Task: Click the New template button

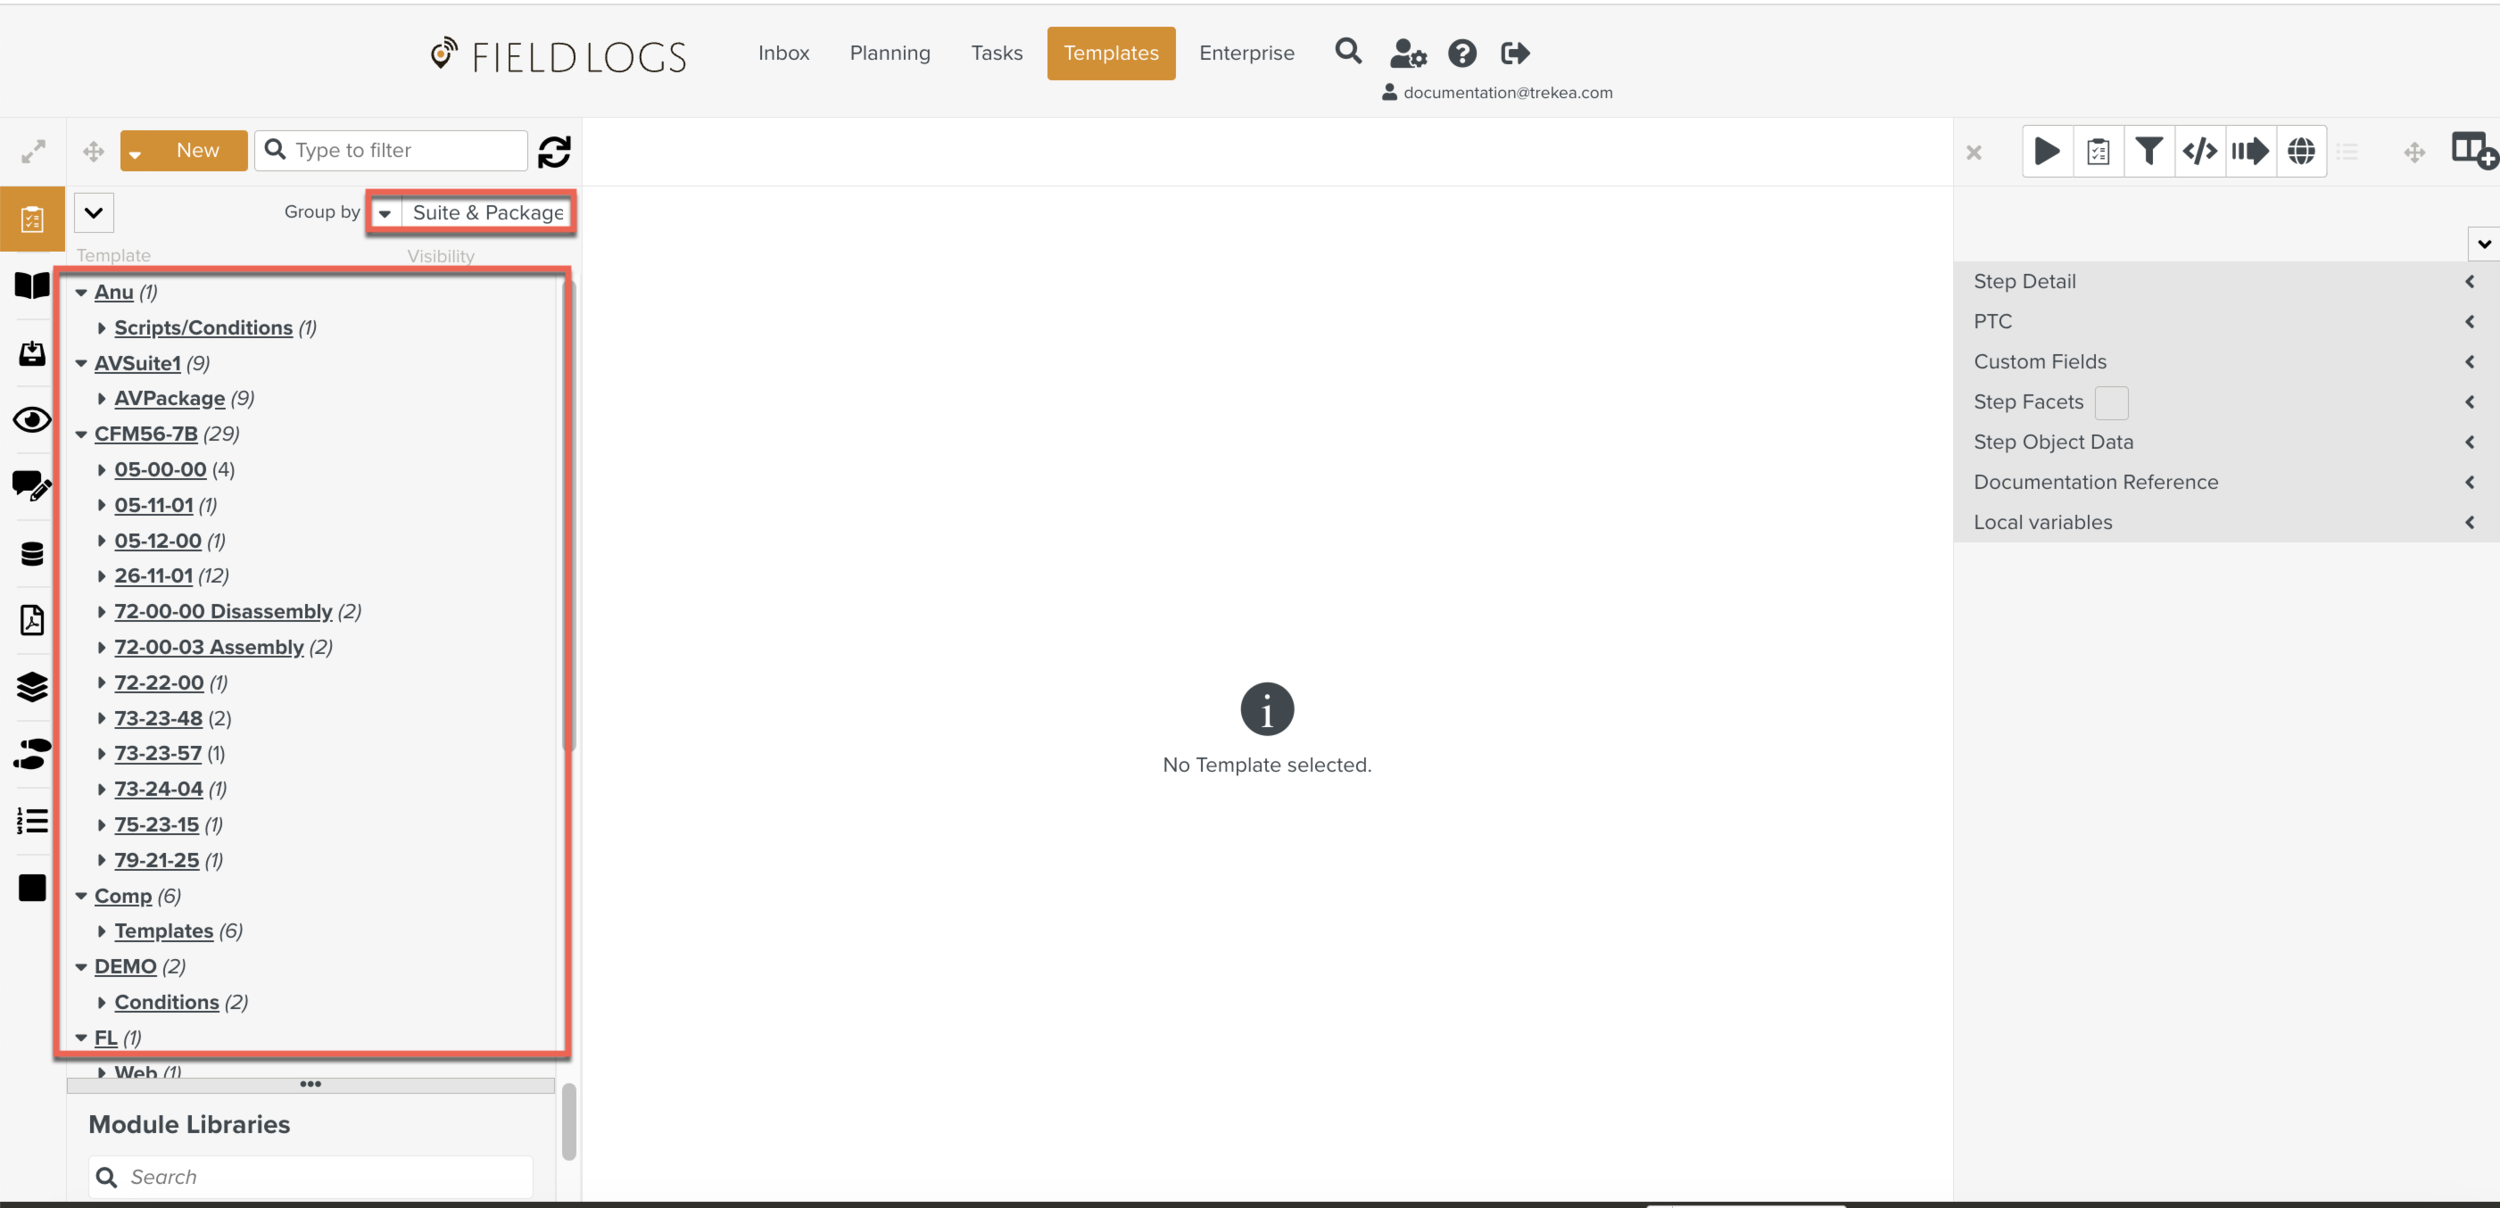Action: [197, 150]
